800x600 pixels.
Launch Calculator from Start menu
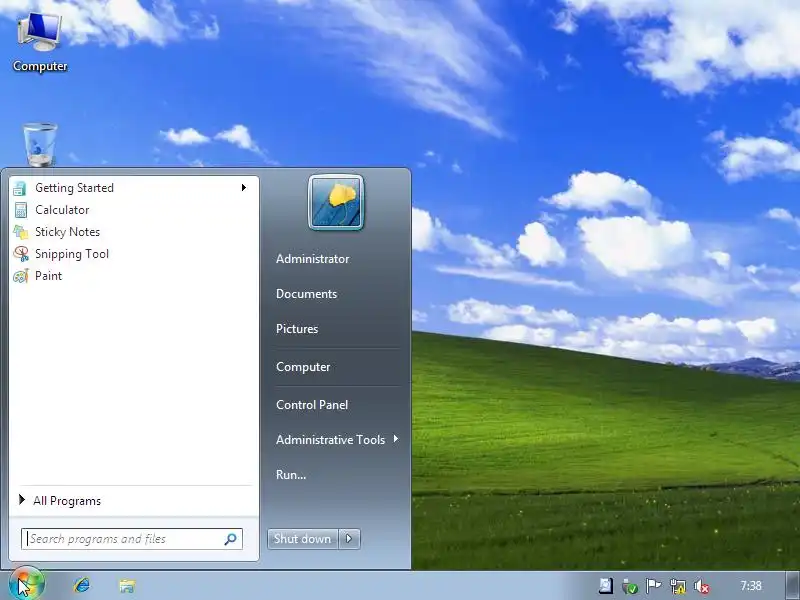pos(133,210)
